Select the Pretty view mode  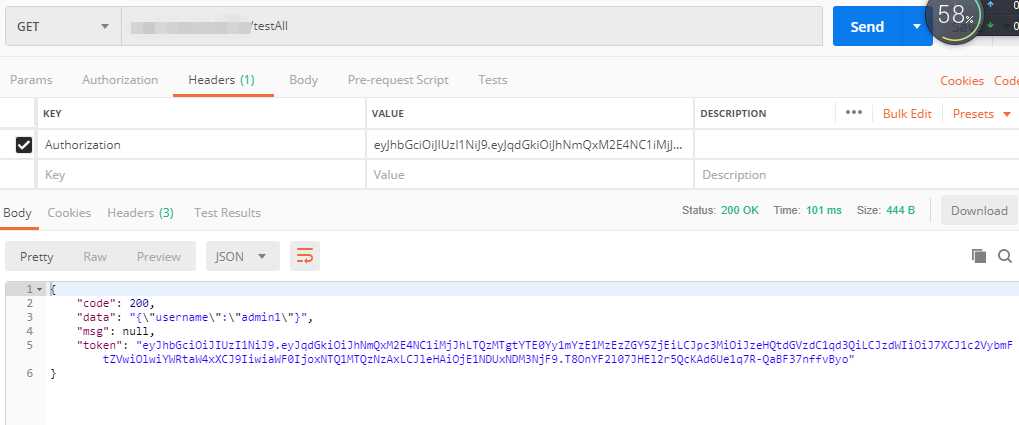click(36, 257)
